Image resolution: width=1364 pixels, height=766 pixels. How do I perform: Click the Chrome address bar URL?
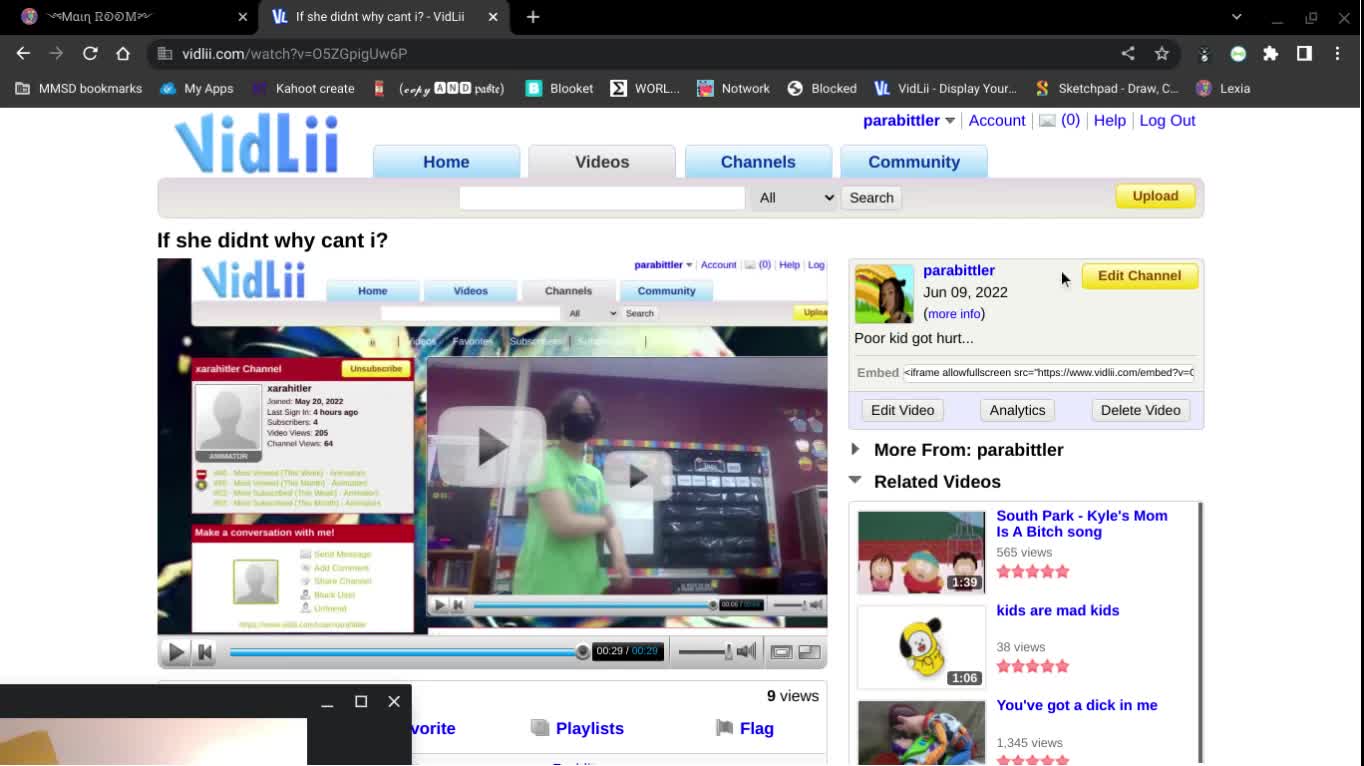[x=294, y=54]
